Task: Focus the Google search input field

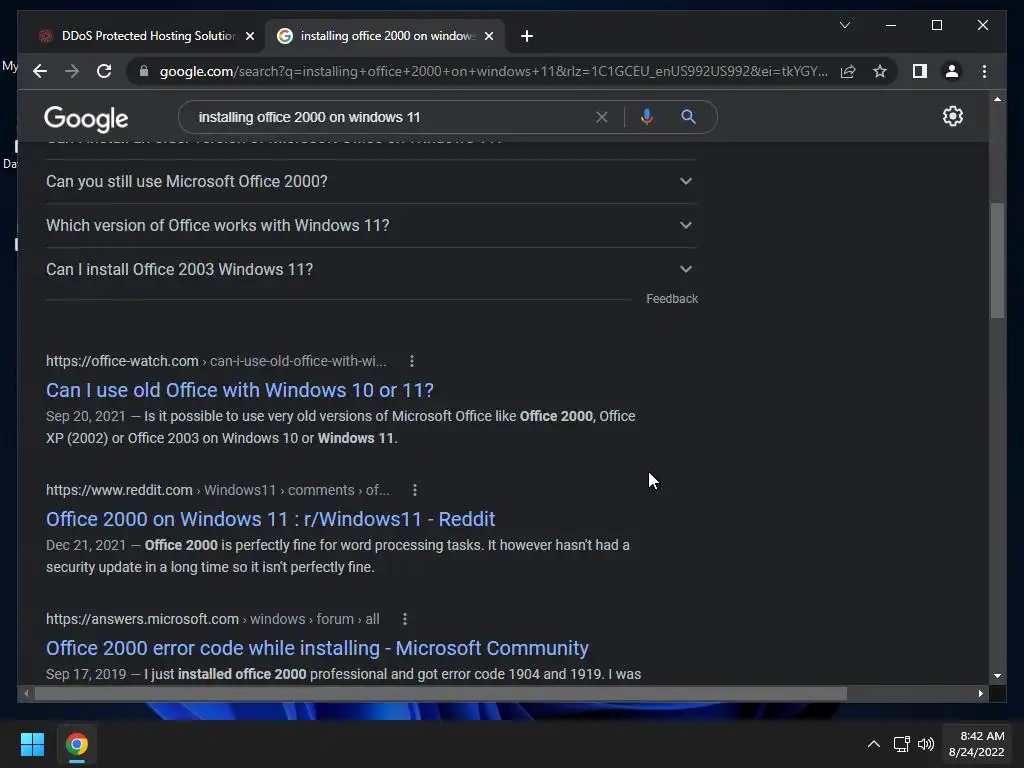Action: coord(392,117)
